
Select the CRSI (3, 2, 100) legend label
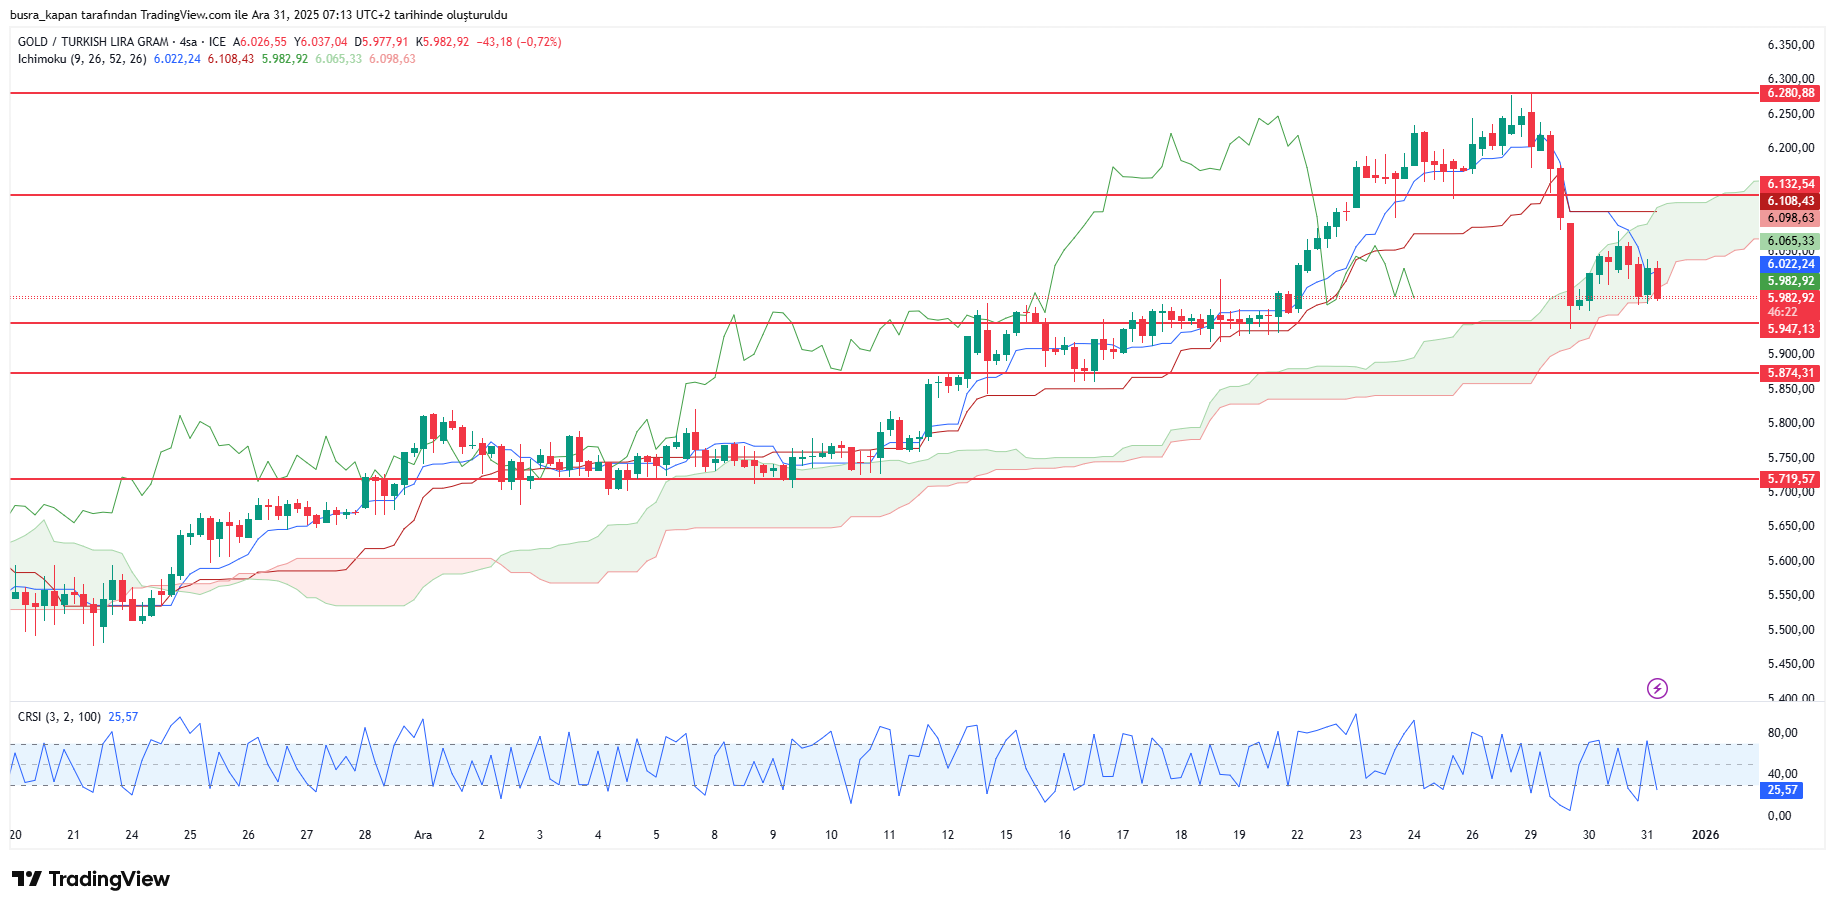59,717
